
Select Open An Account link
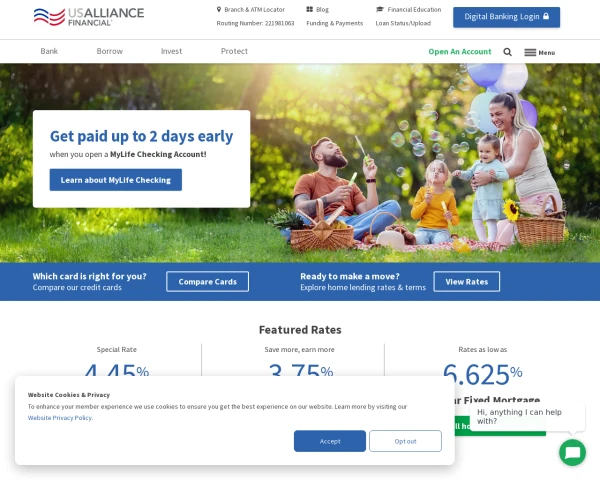460,52
